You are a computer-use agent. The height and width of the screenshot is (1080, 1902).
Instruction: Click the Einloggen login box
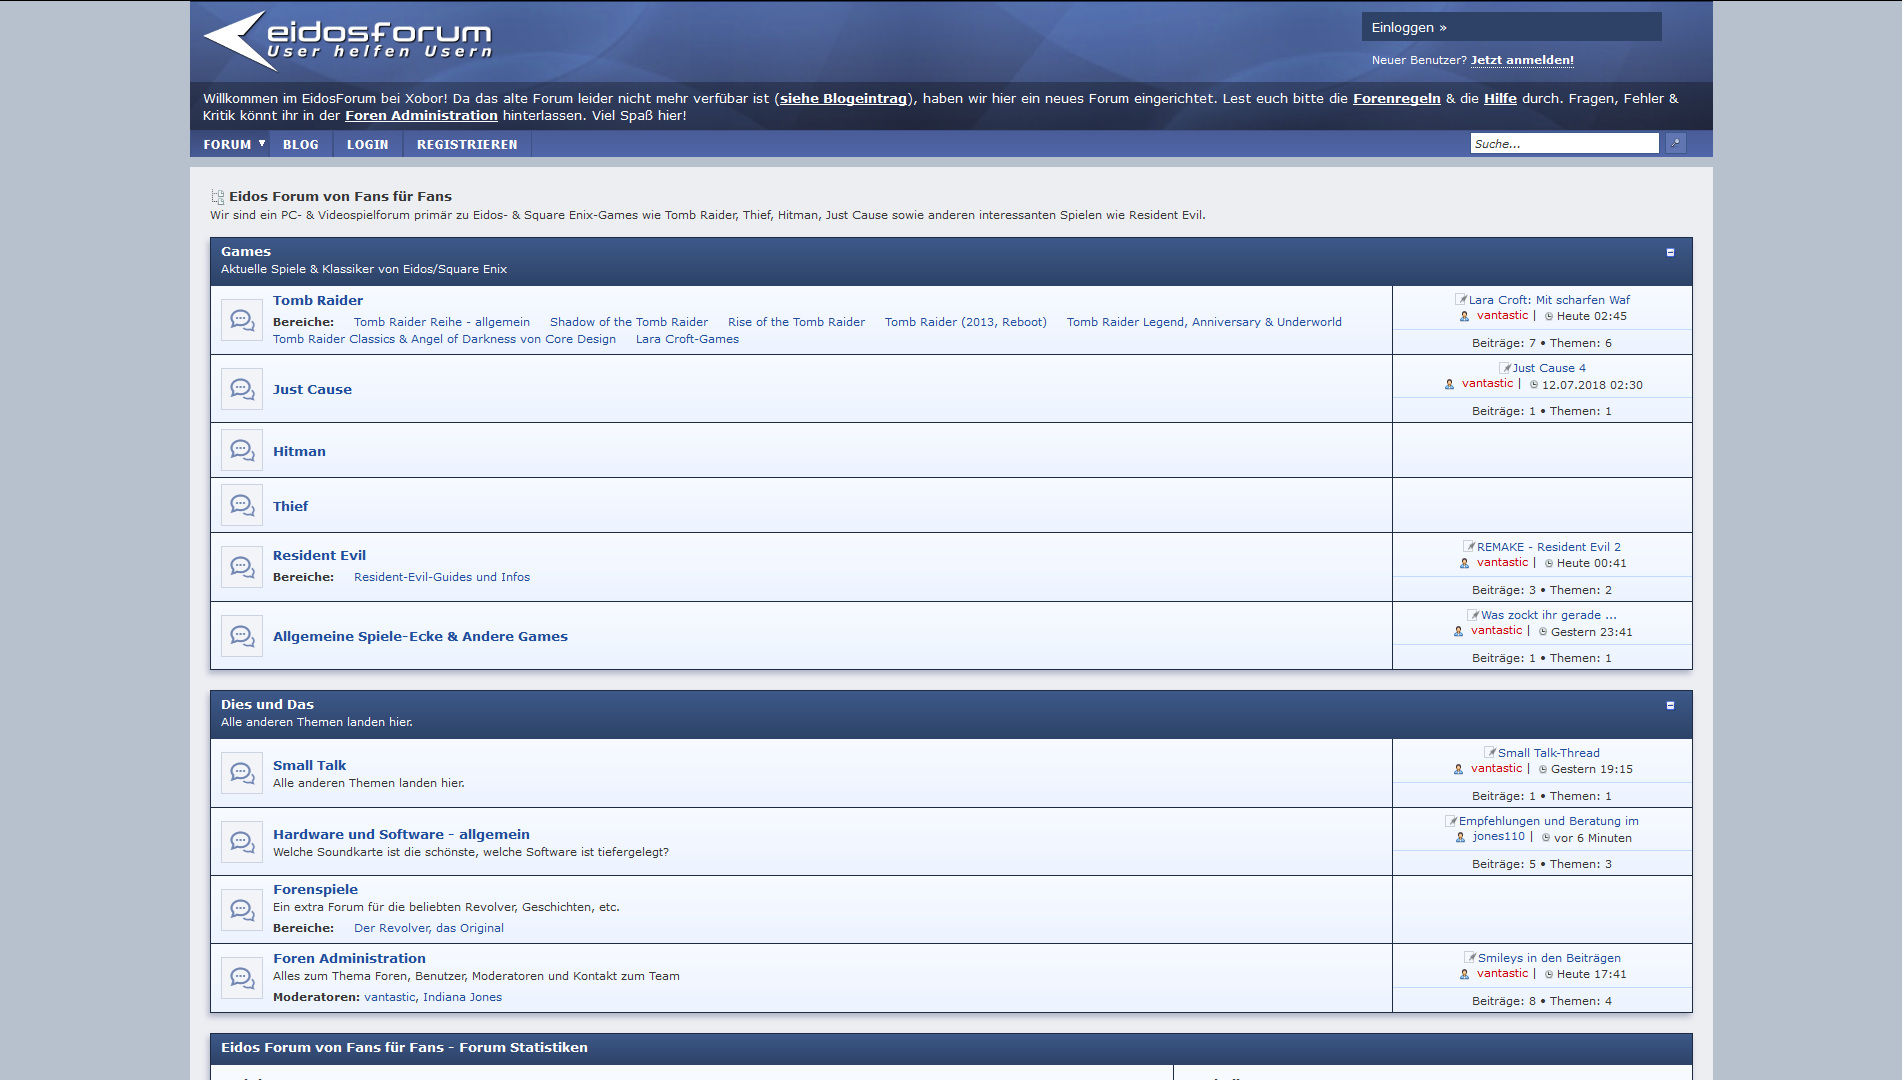pos(1511,27)
